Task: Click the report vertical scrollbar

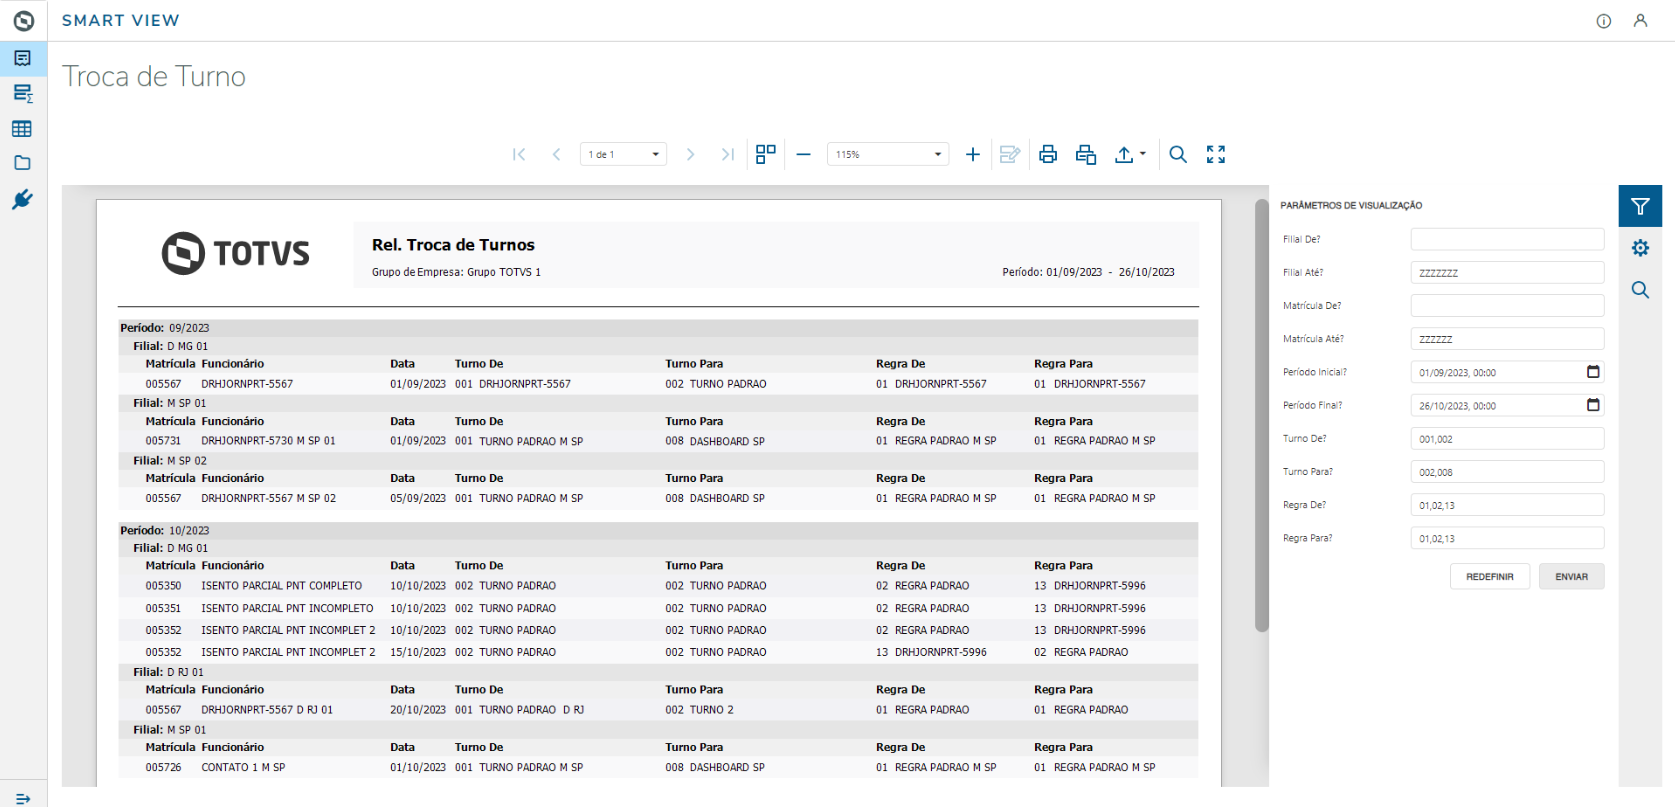Action: (x=1261, y=416)
